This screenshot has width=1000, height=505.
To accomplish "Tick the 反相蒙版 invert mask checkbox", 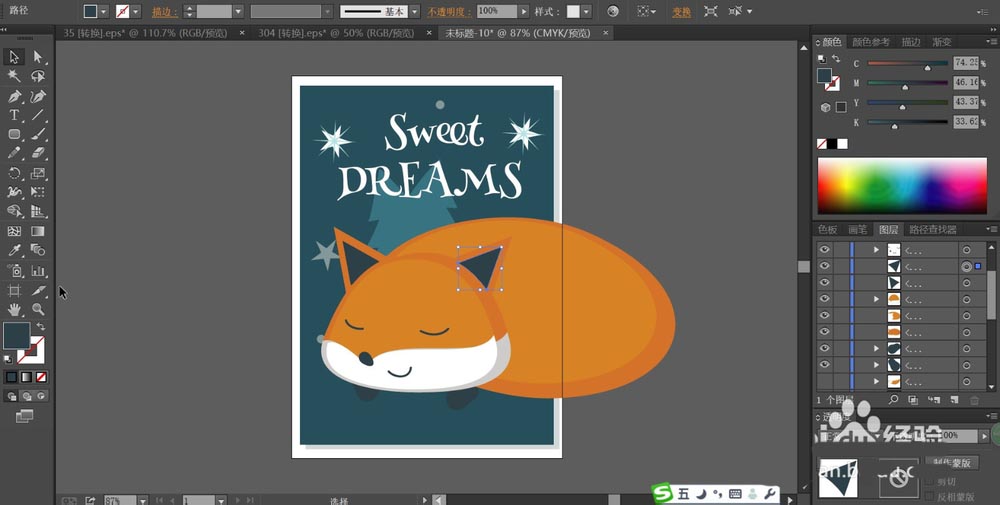I will pyautogui.click(x=929, y=496).
